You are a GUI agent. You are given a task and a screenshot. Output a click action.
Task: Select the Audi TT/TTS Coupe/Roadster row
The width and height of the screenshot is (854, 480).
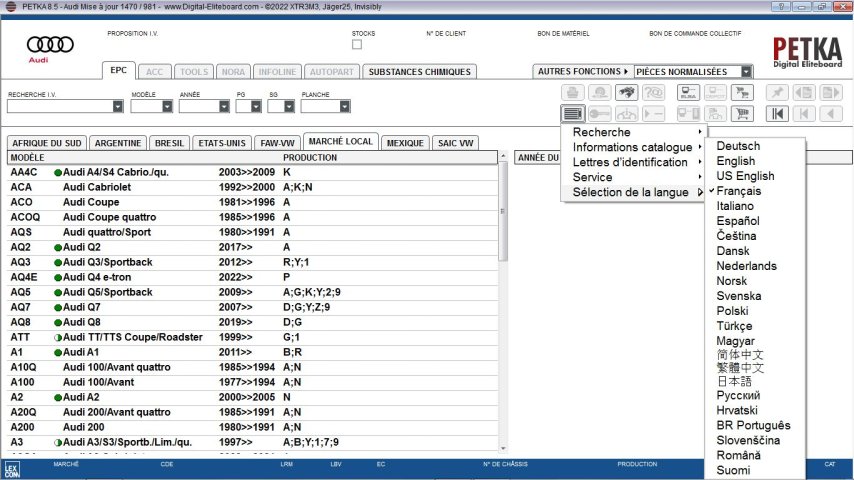point(253,337)
